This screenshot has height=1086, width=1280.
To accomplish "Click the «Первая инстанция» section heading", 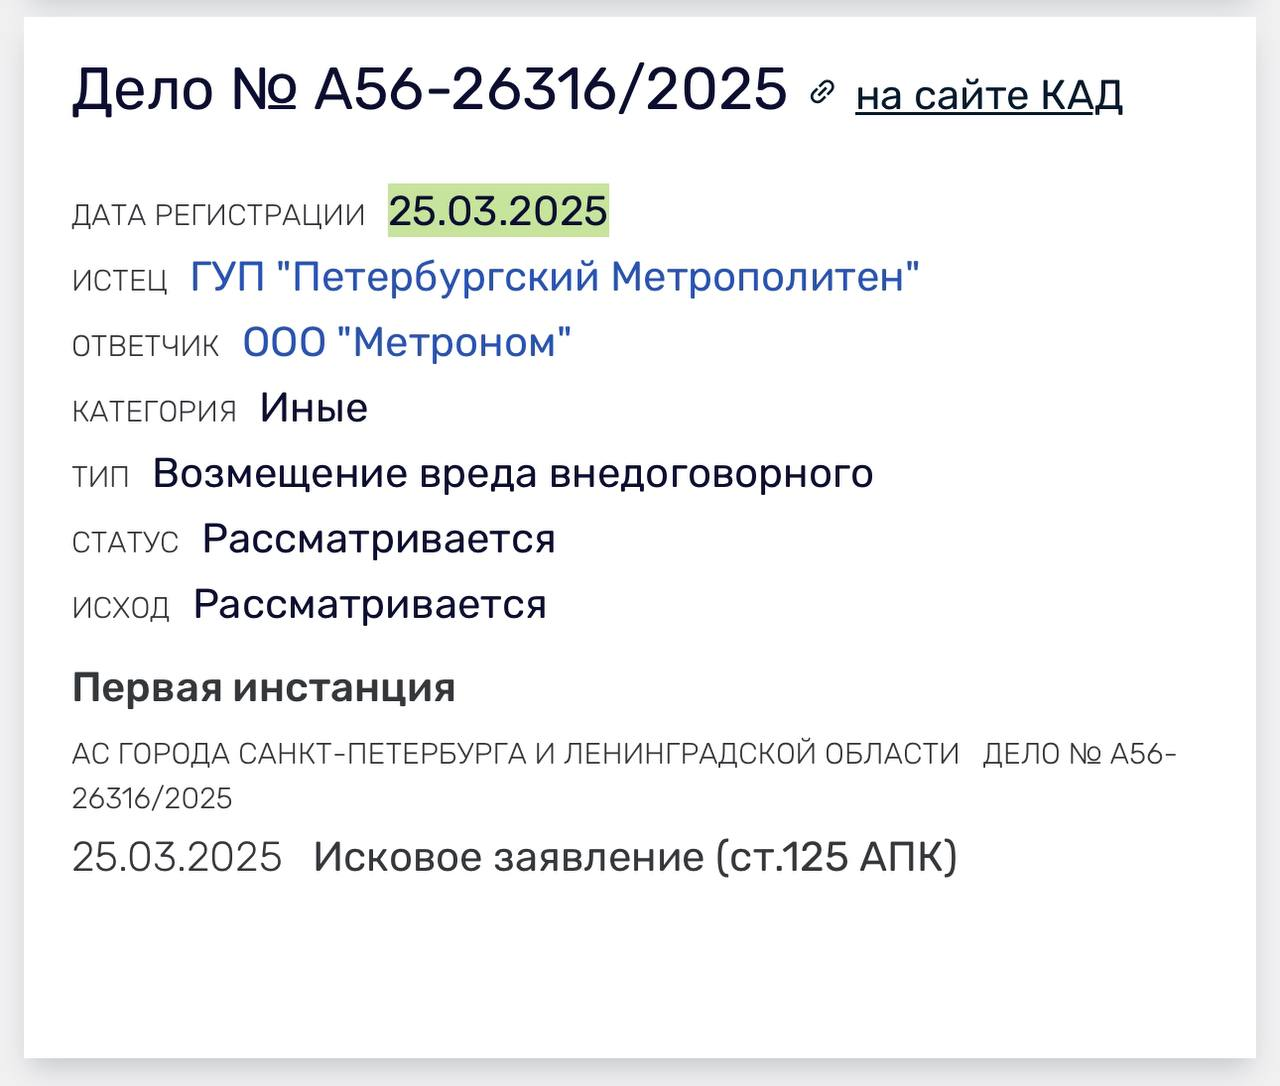I will [x=264, y=688].
